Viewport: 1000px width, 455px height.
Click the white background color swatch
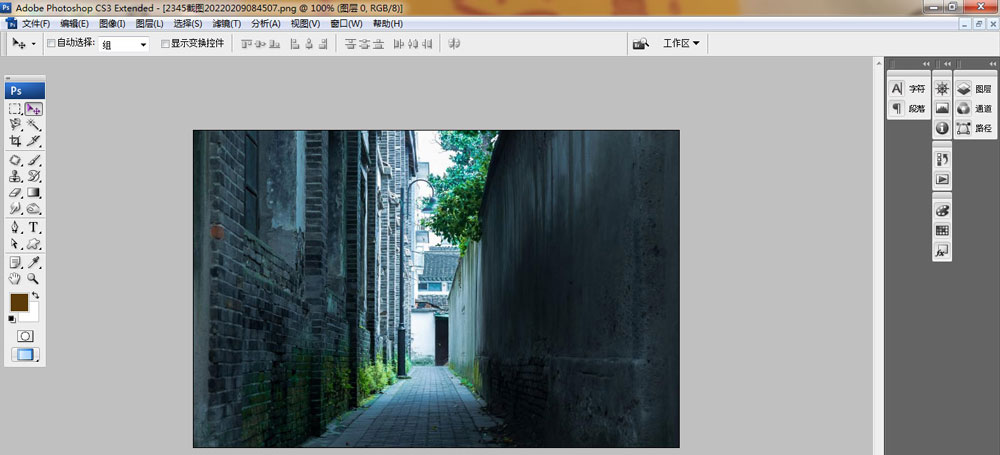pos(31,315)
